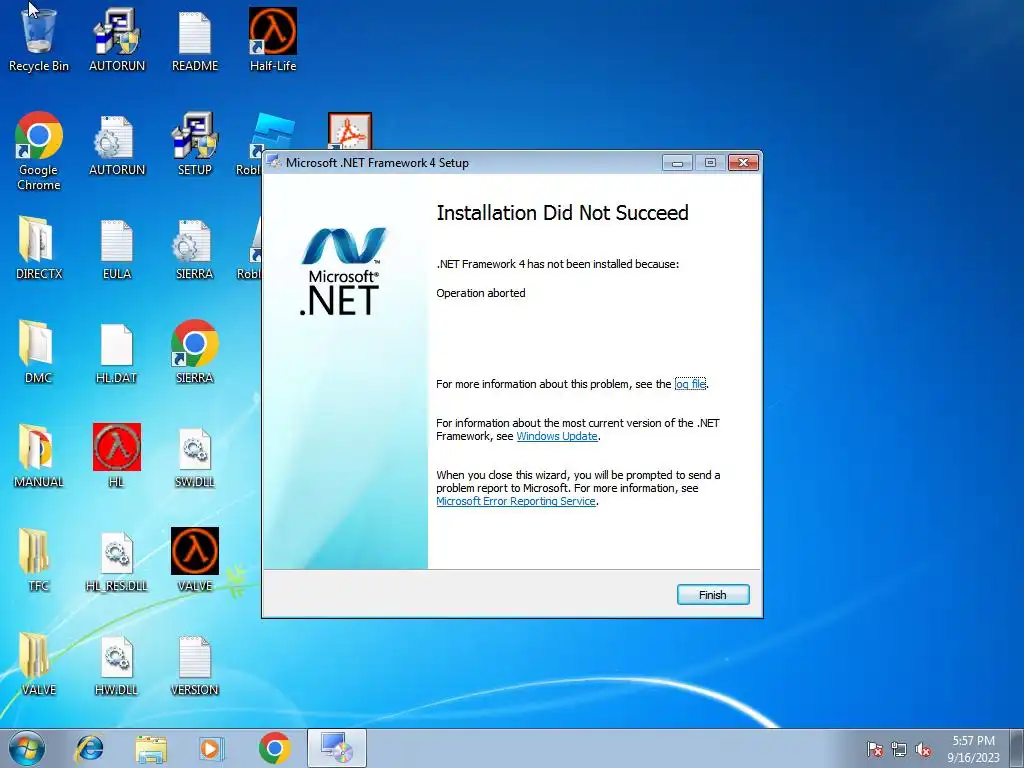Open Windows Explorer from the taskbar

[x=151, y=748]
